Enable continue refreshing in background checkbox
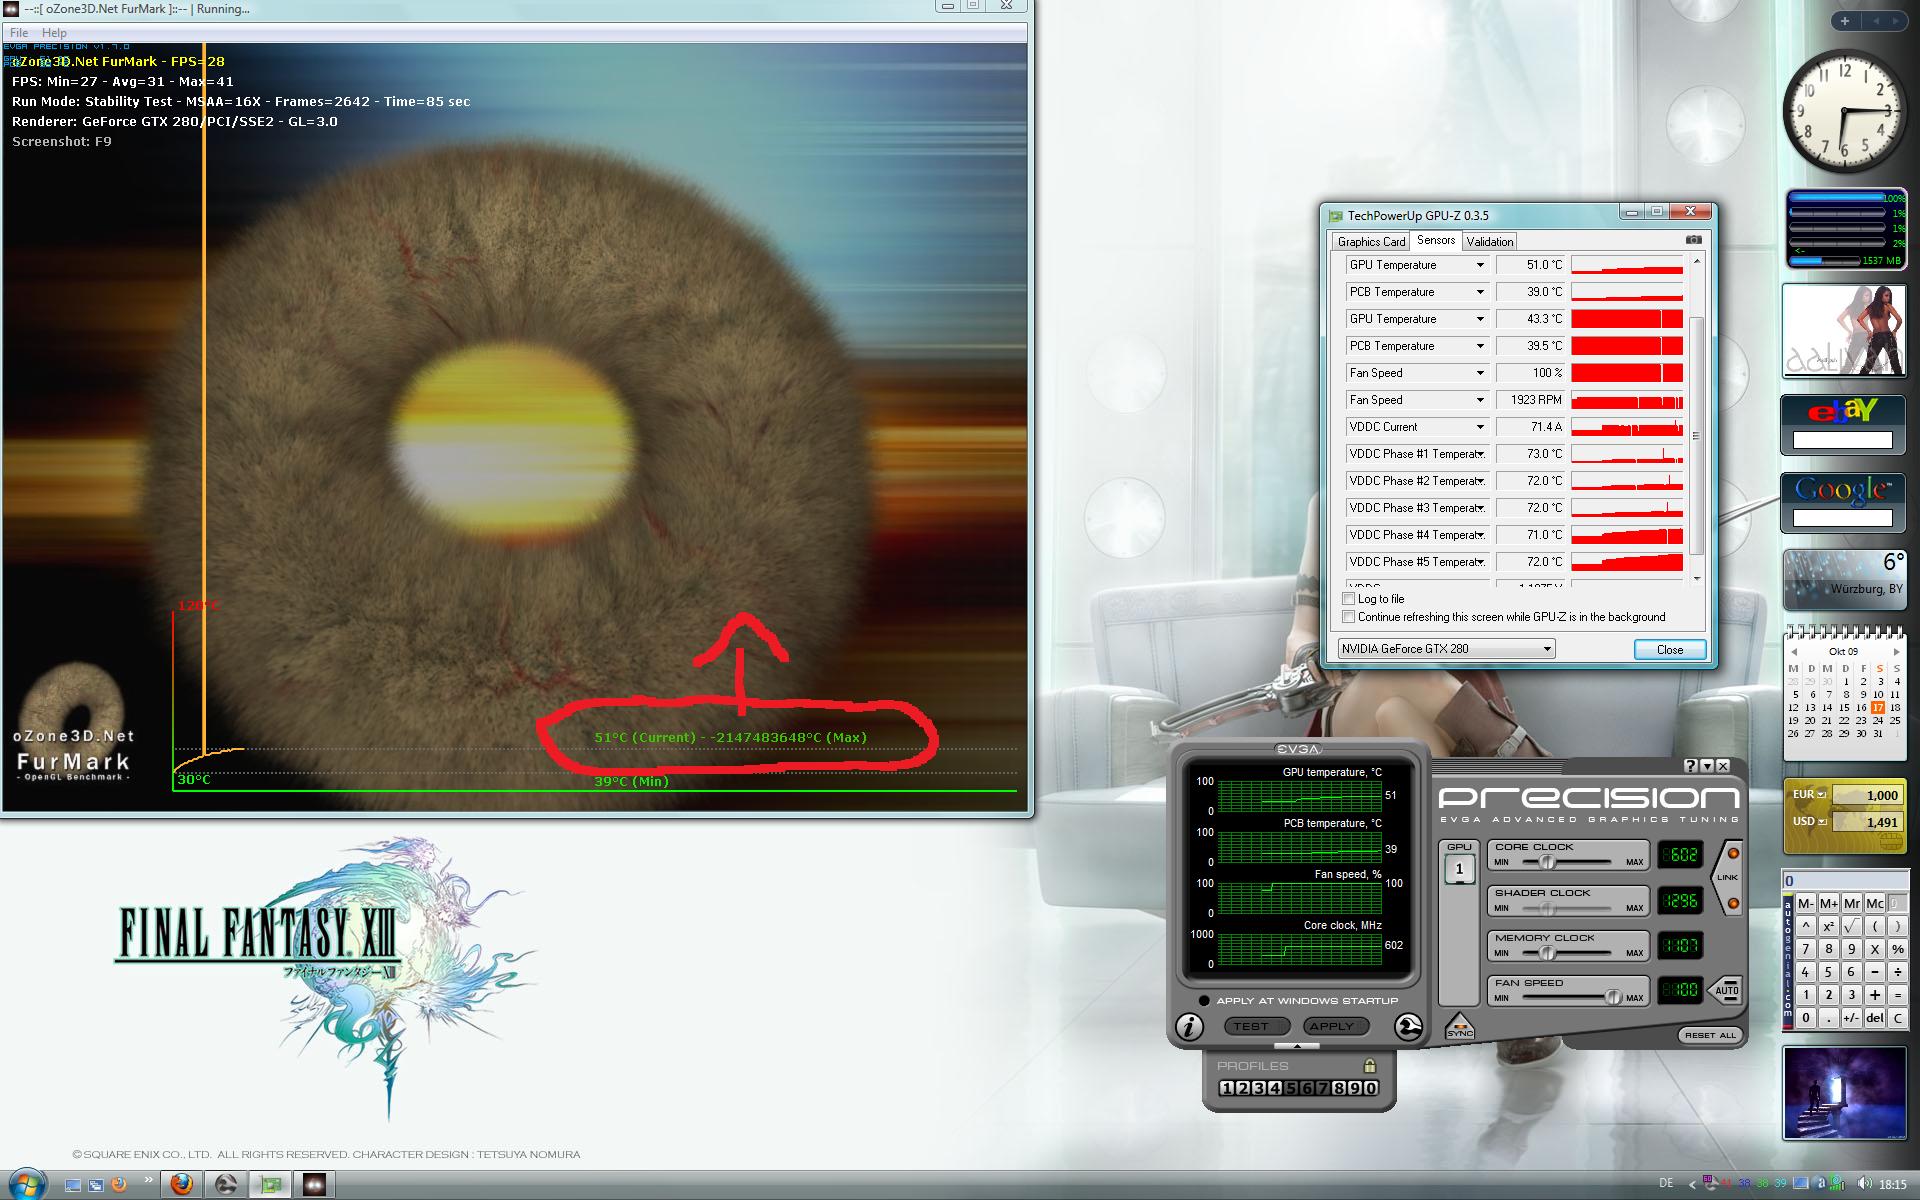This screenshot has height=1200, width=1920. (1348, 617)
